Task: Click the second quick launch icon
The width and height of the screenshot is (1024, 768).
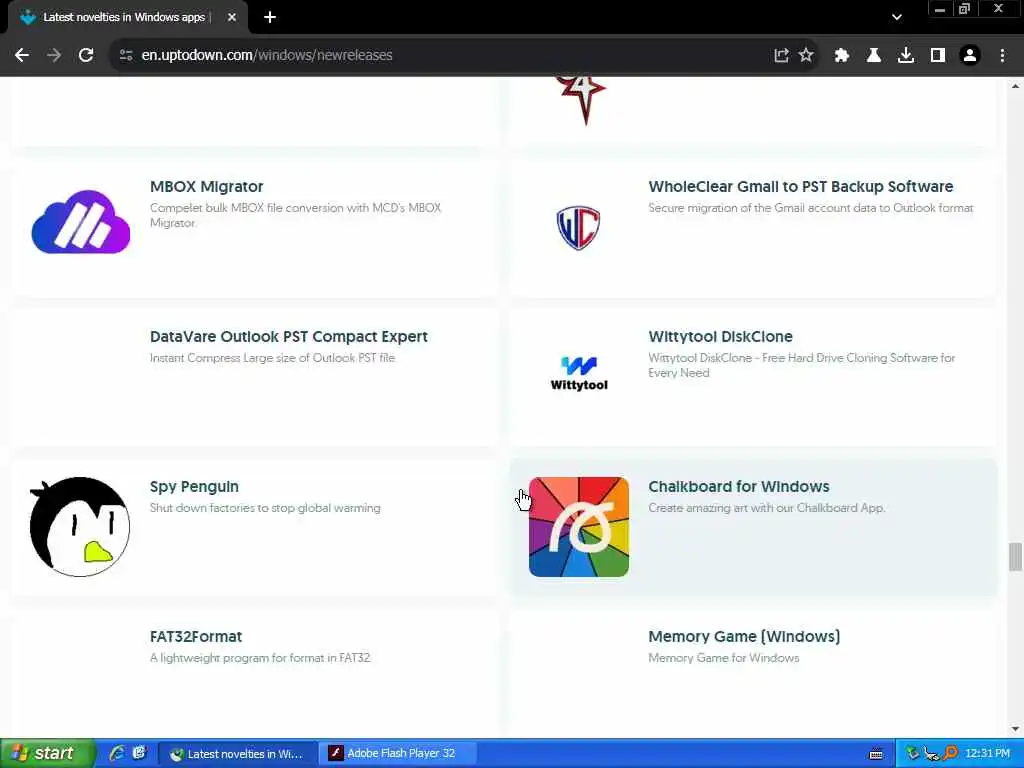Action: 139,754
